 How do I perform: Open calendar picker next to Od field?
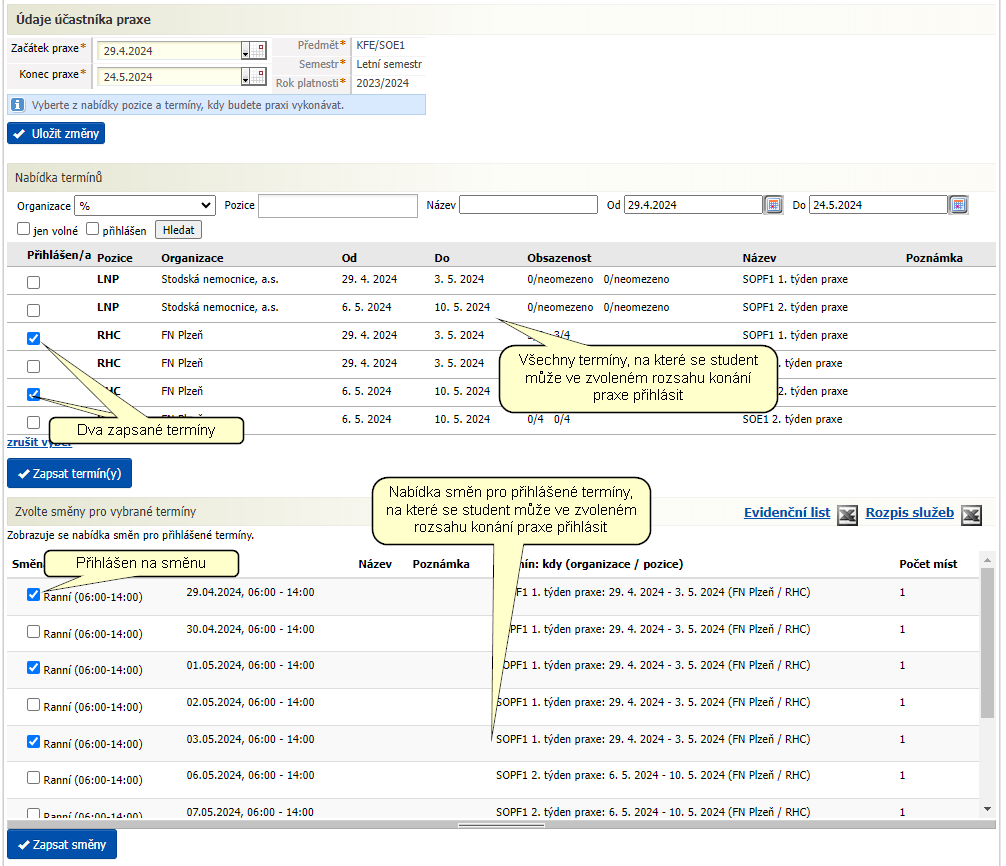tap(773, 205)
